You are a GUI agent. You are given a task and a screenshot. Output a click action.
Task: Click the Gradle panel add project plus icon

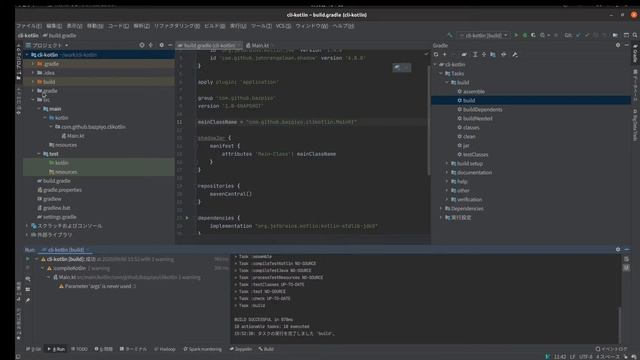[x=445, y=54]
